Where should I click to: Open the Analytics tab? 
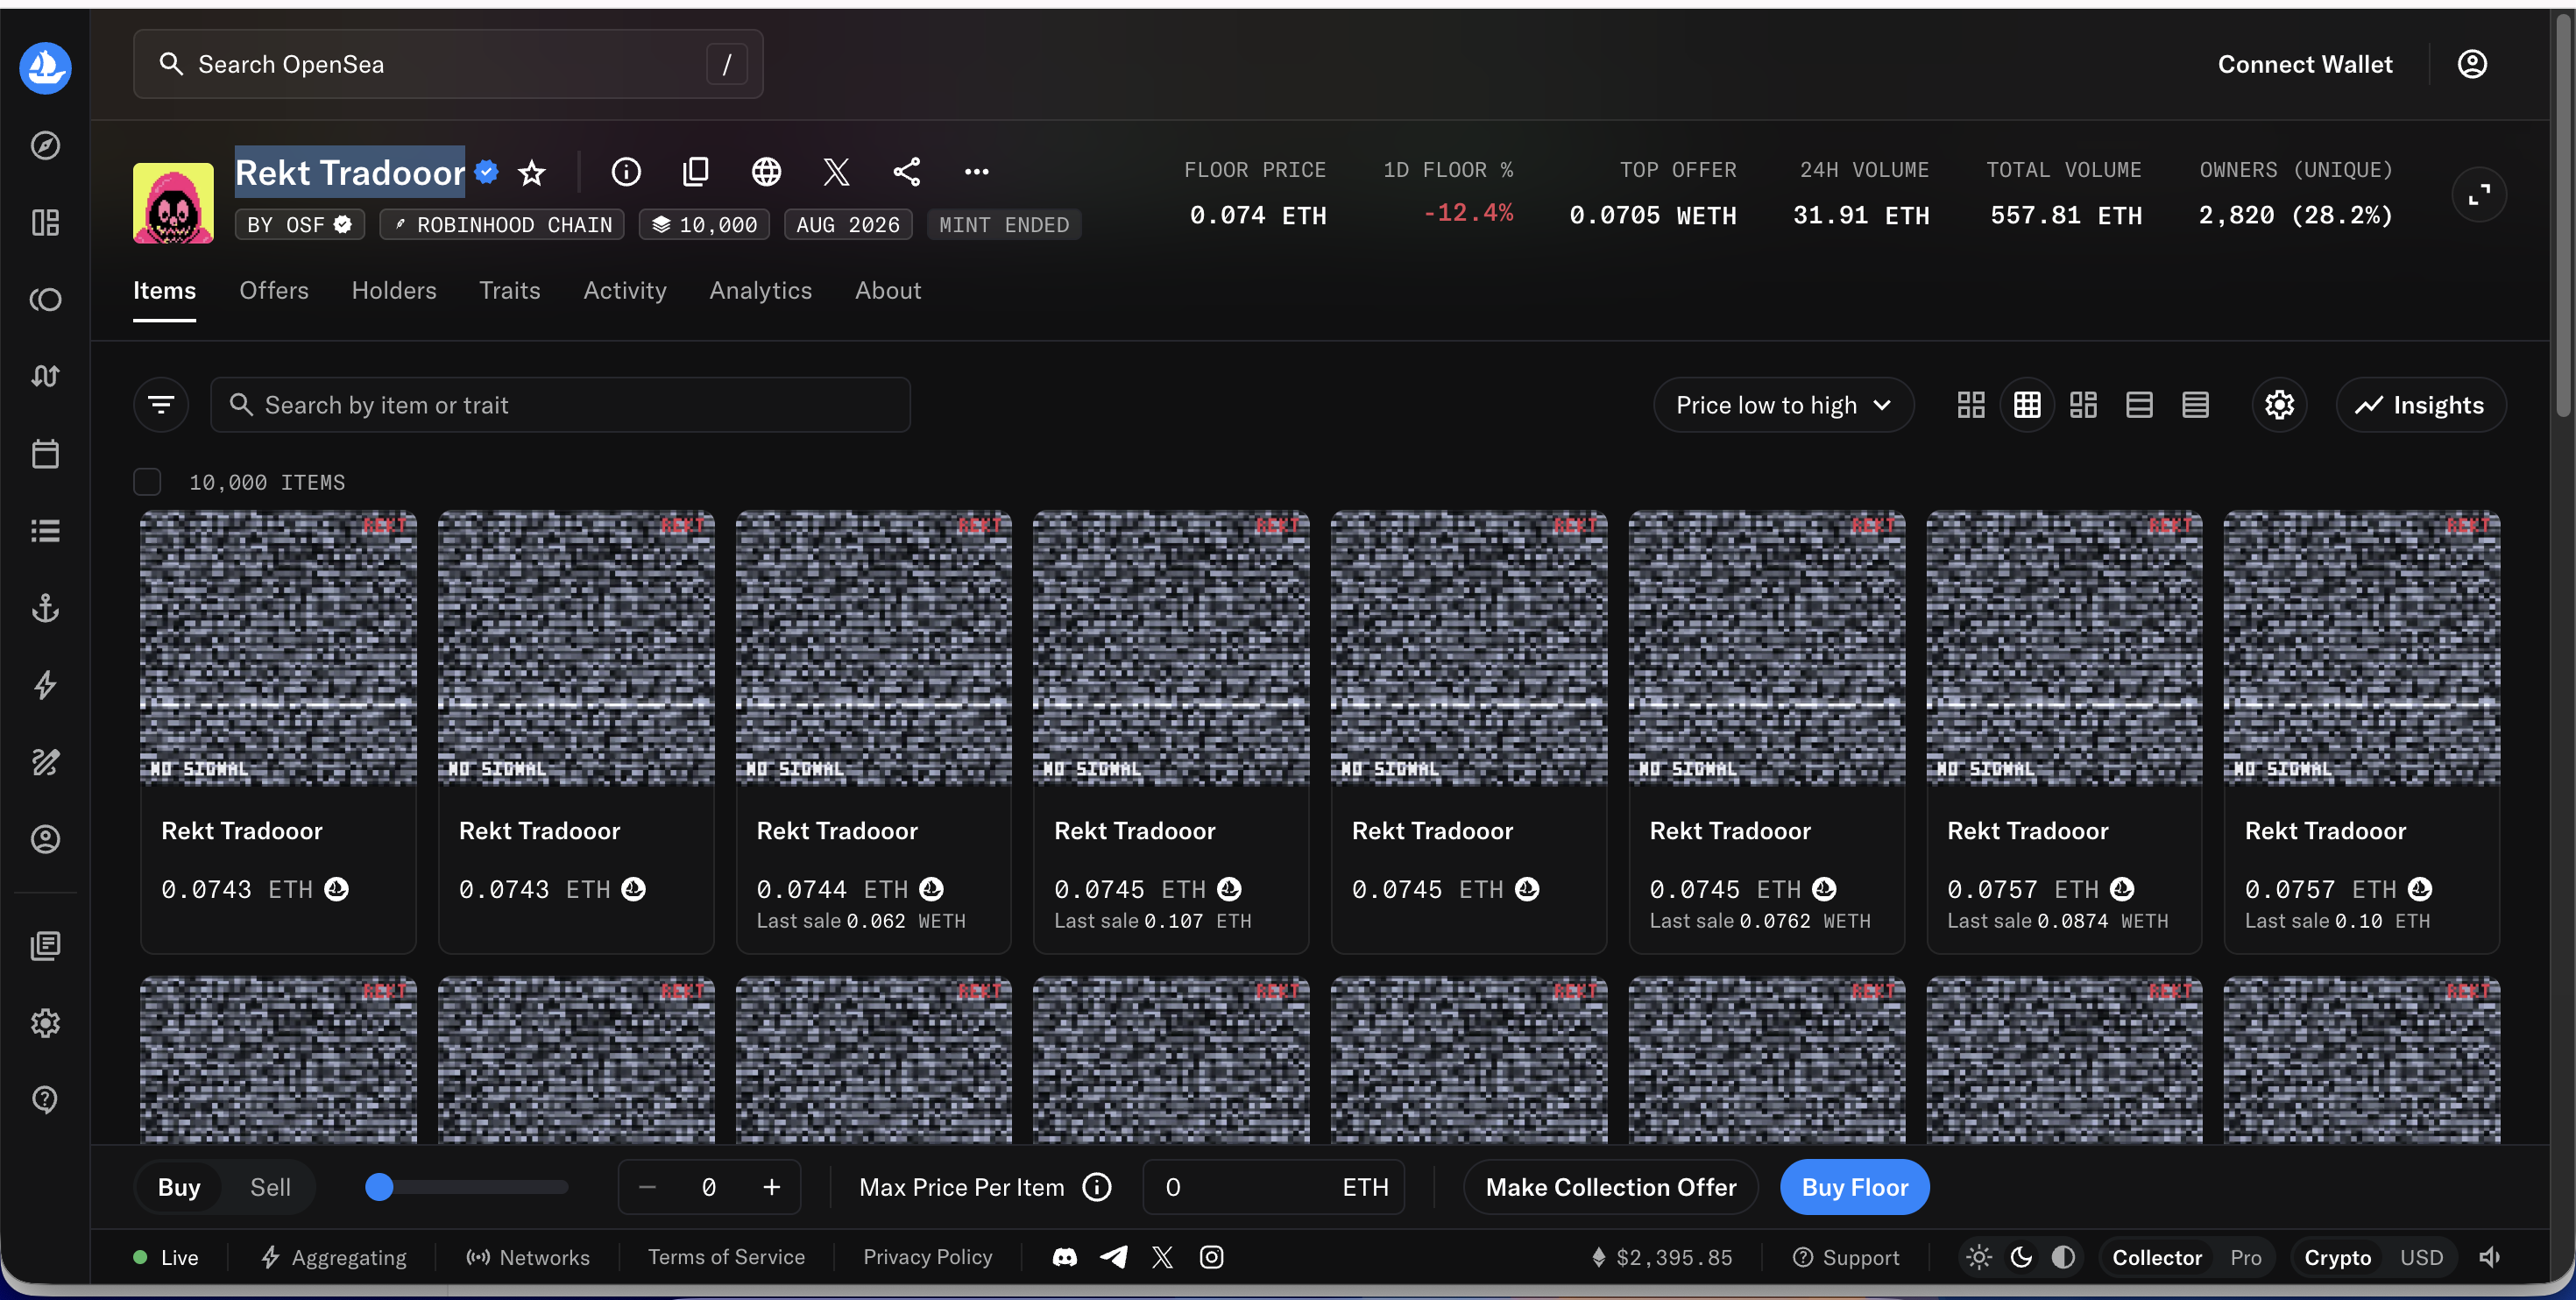tap(761, 290)
